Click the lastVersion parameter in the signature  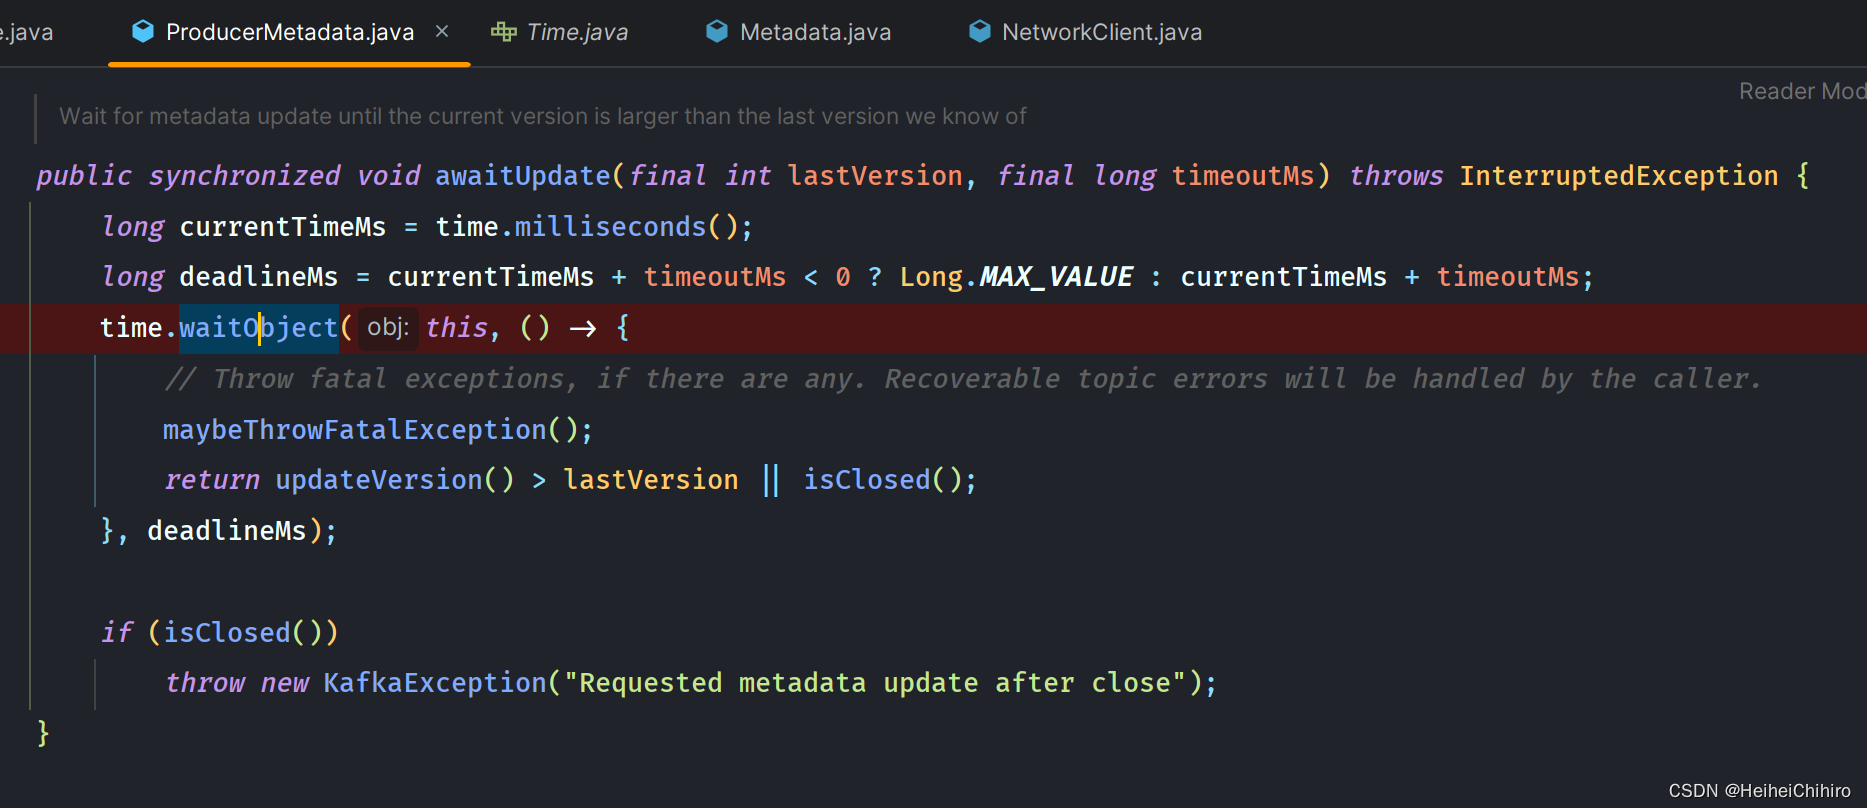(875, 176)
